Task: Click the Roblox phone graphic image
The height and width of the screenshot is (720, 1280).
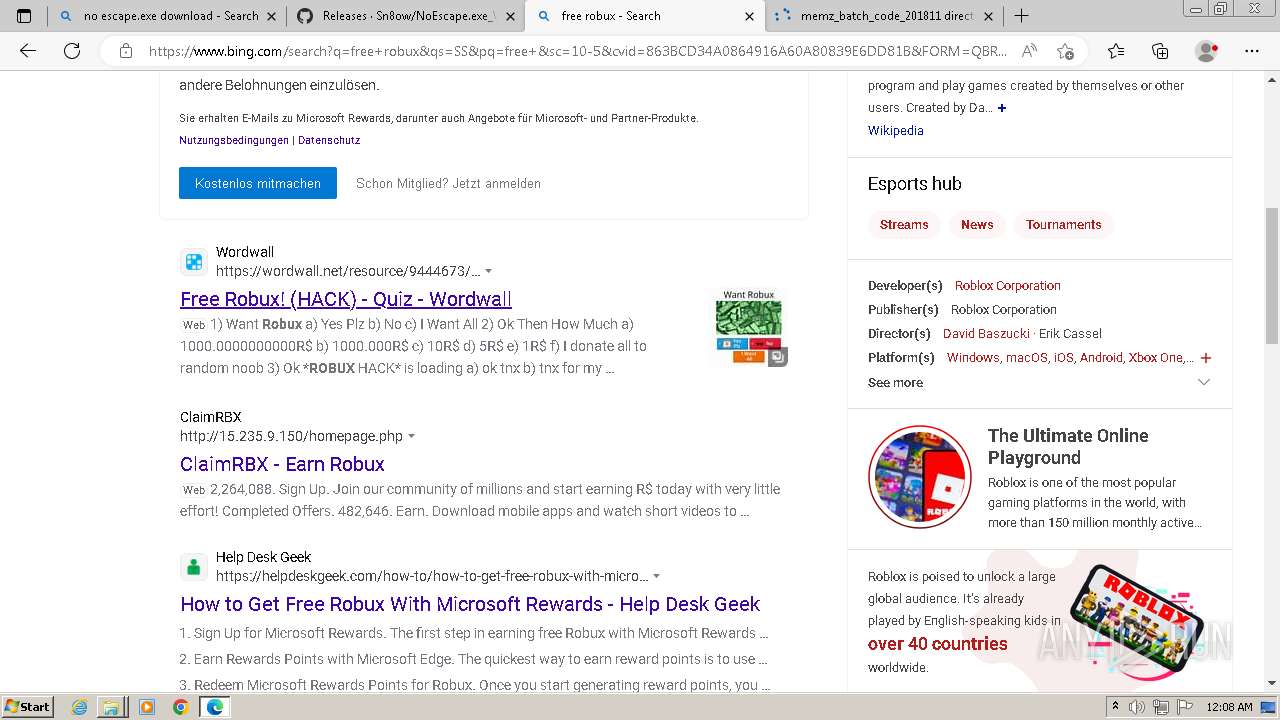Action: 1136,619
